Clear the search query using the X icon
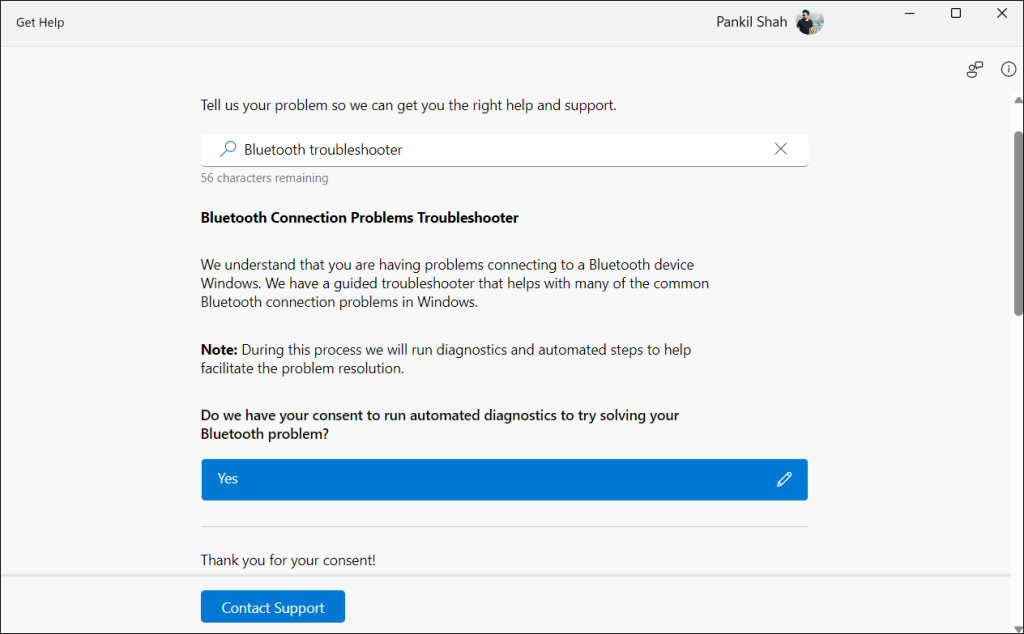Image resolution: width=1024 pixels, height=634 pixels. click(x=780, y=148)
